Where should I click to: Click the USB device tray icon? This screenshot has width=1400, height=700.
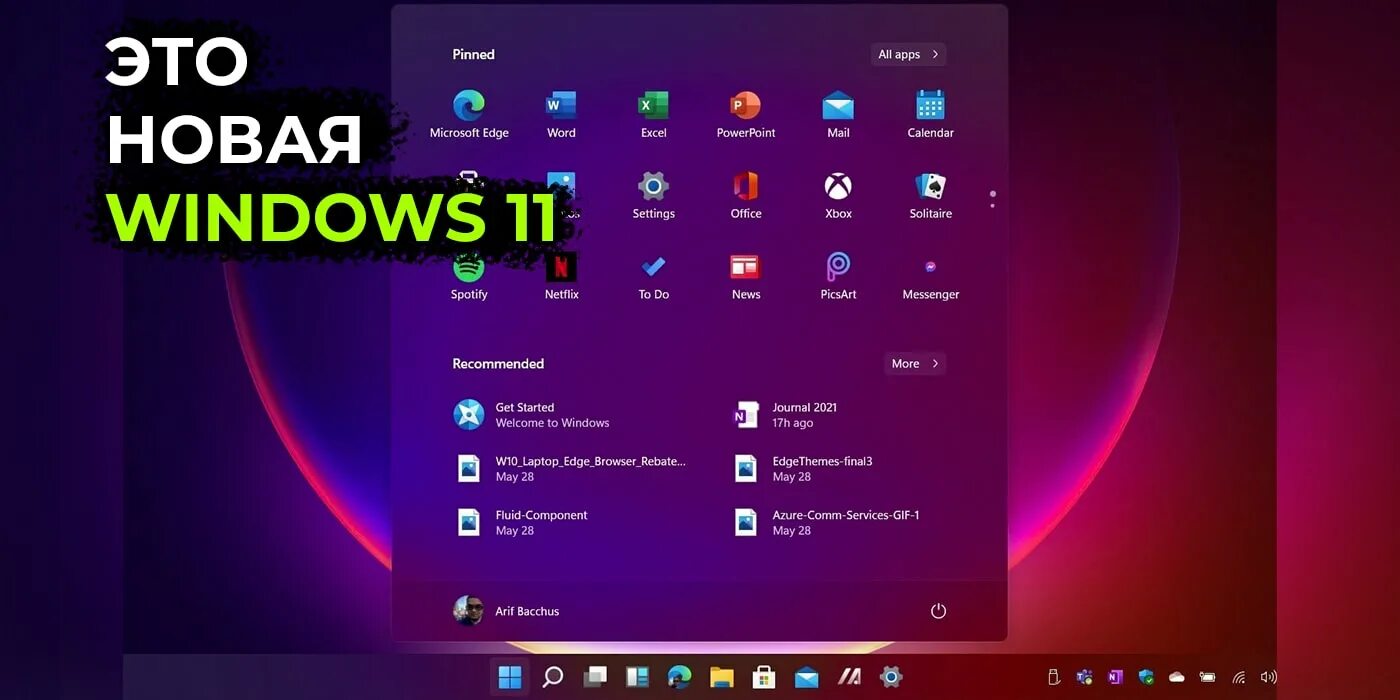pos(1053,677)
